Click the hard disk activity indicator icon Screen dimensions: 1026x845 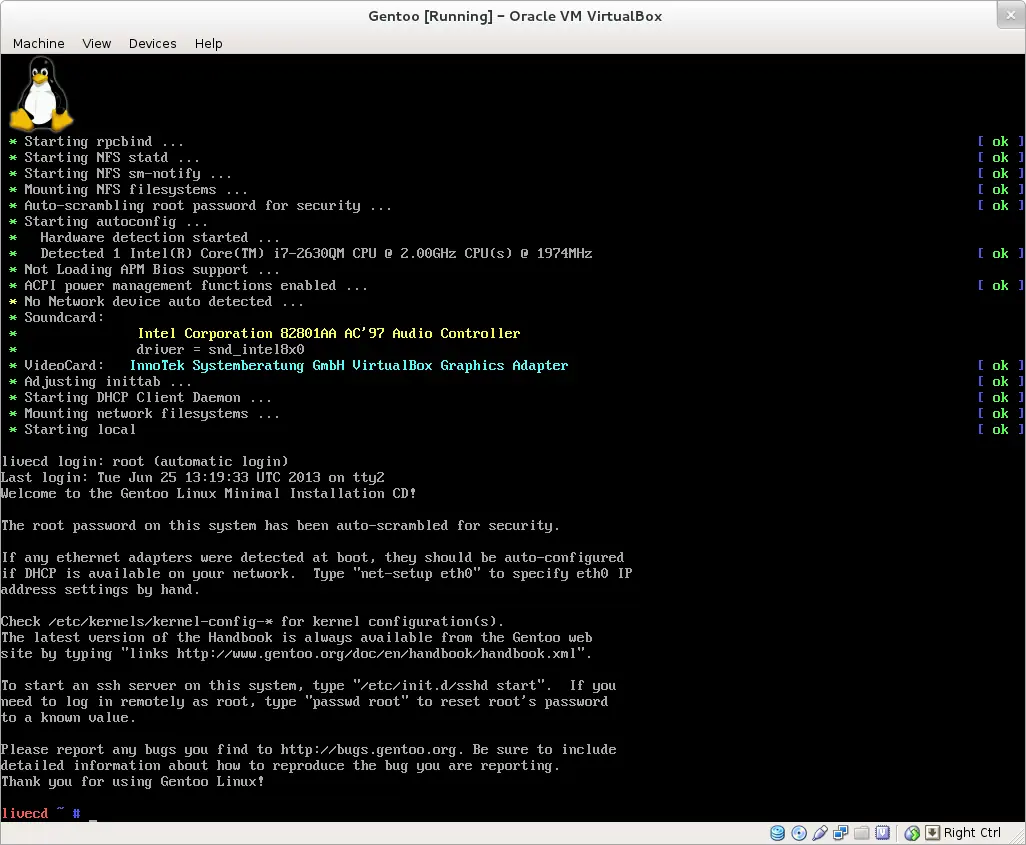point(777,833)
